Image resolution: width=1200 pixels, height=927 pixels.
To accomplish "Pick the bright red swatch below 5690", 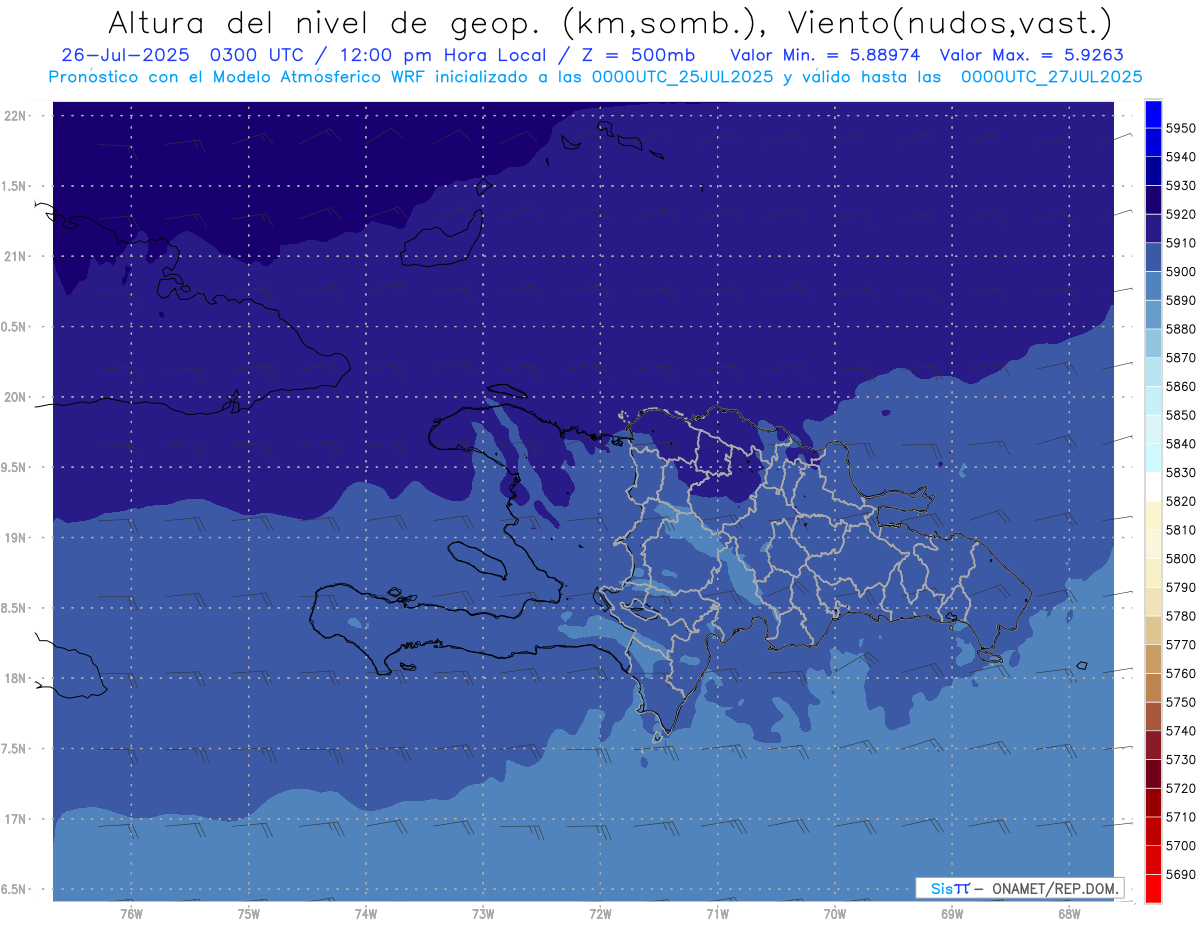I will [x=1152, y=889].
